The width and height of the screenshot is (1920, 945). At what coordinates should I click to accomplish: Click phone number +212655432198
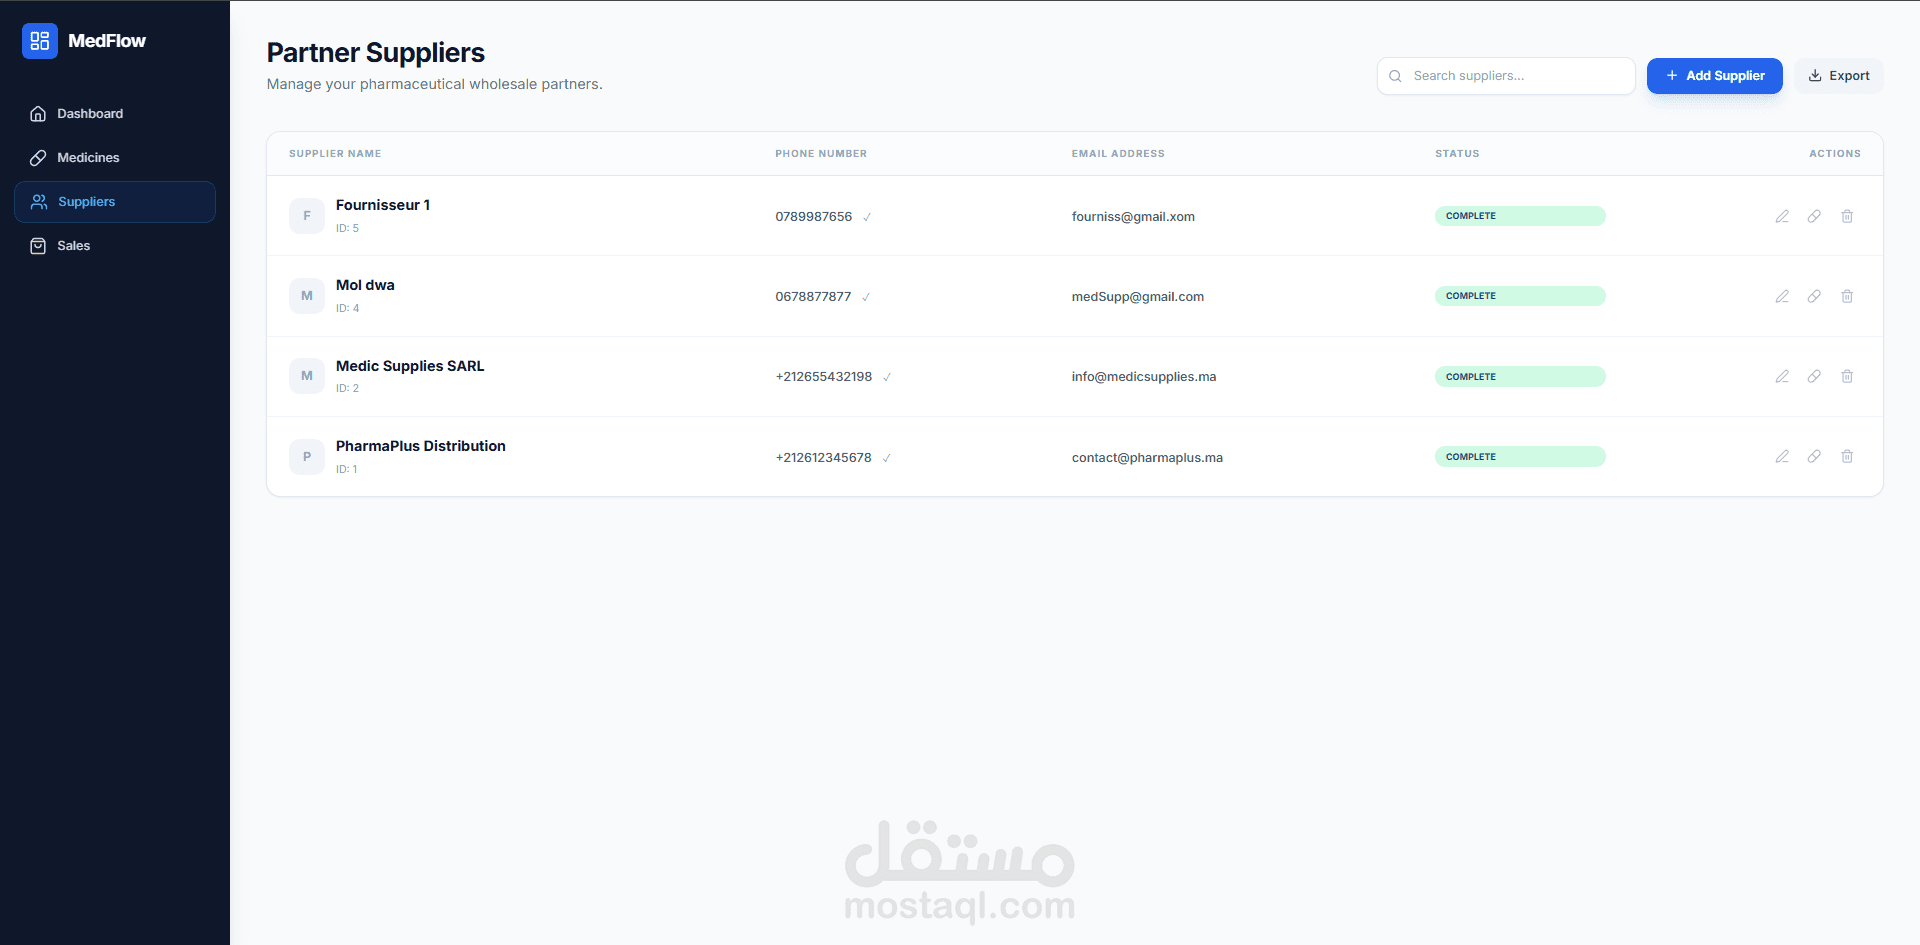click(x=824, y=377)
